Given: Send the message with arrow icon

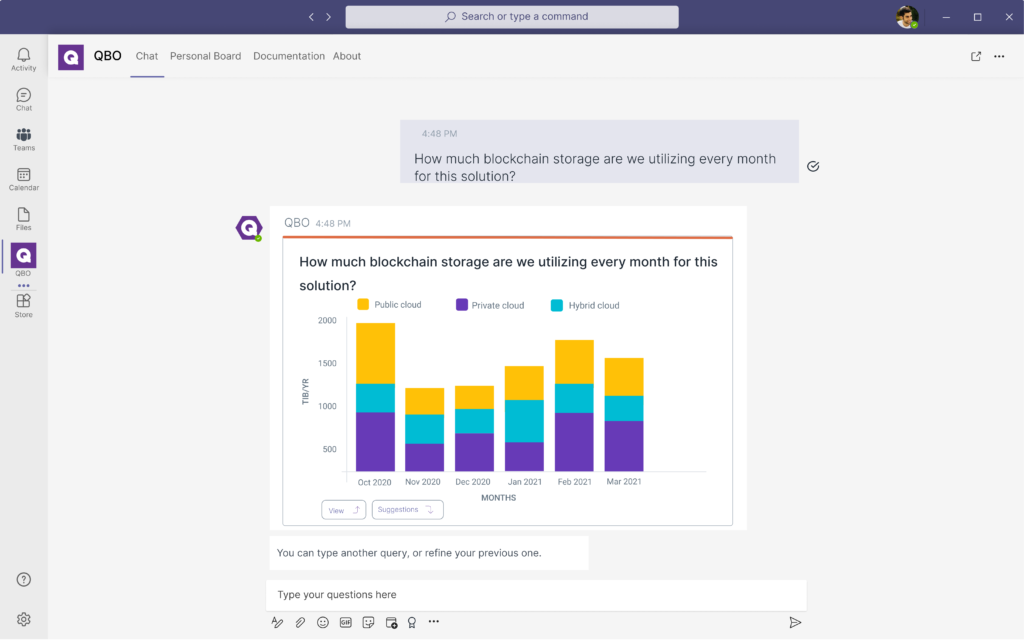Looking at the screenshot, I should (795, 622).
